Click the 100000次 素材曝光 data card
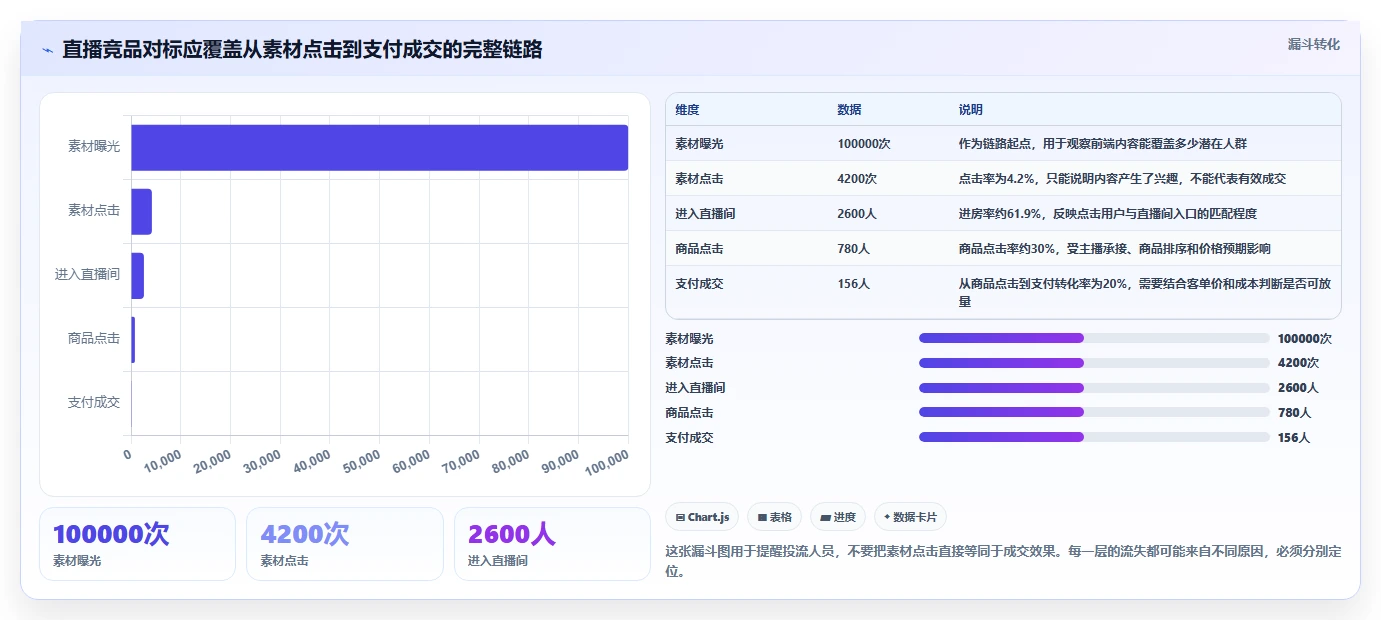 click(x=138, y=544)
